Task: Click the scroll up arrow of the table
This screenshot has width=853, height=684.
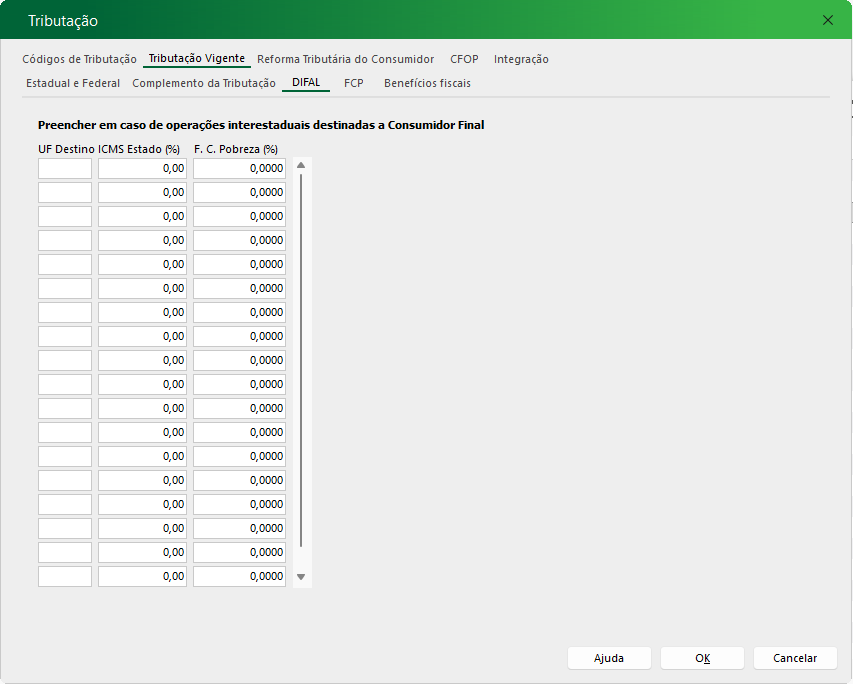Action: [x=301, y=166]
